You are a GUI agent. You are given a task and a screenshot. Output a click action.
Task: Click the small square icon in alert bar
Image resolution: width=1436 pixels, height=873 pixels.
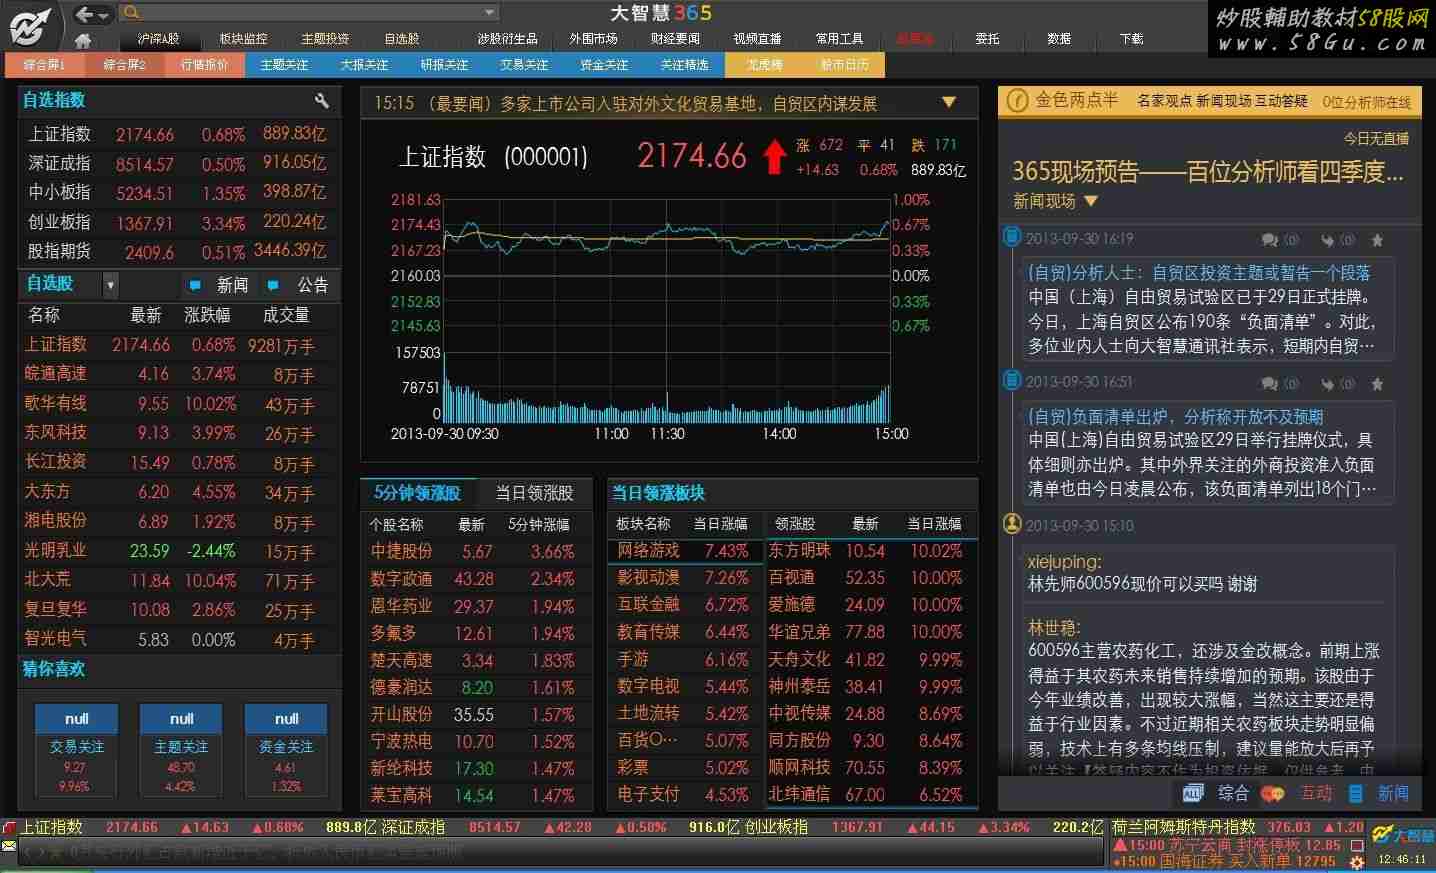click(1357, 845)
